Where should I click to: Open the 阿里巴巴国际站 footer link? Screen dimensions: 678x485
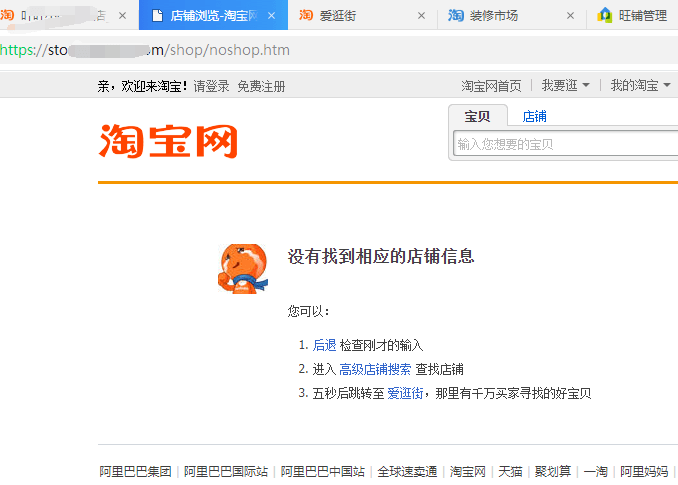(x=226, y=471)
